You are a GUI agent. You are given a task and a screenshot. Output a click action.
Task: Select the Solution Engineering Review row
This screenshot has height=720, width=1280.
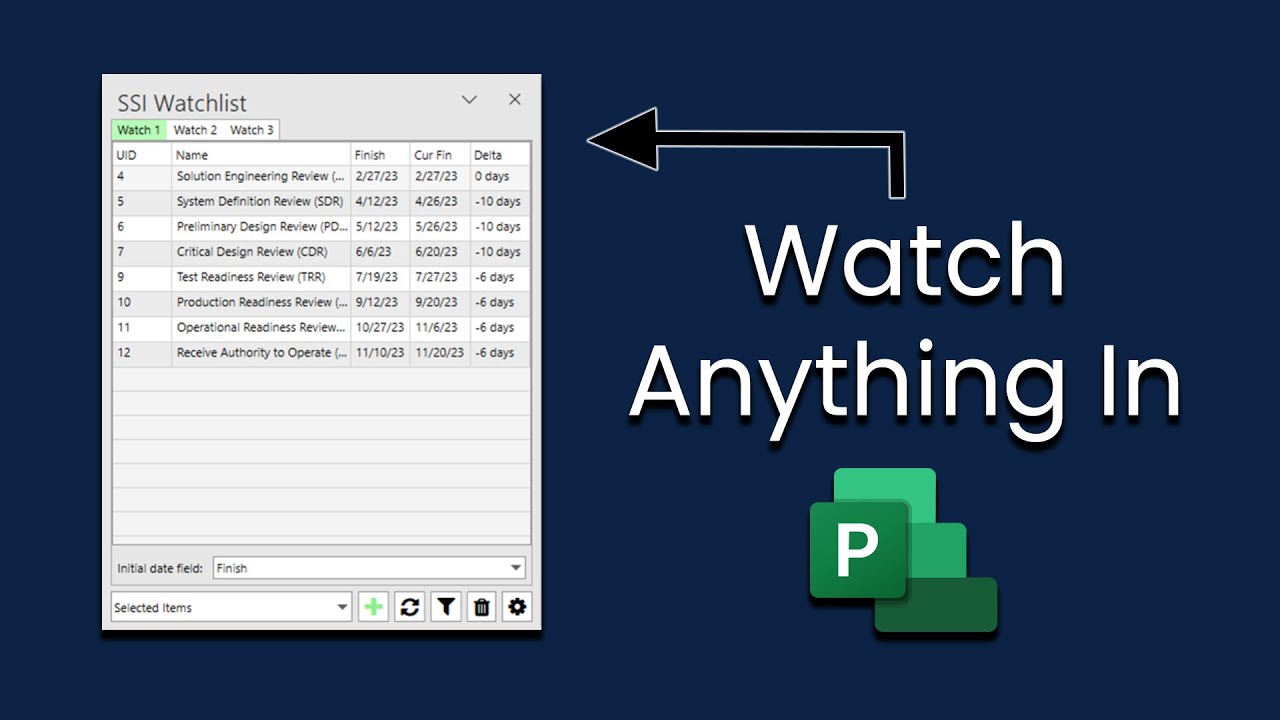[x=321, y=177]
